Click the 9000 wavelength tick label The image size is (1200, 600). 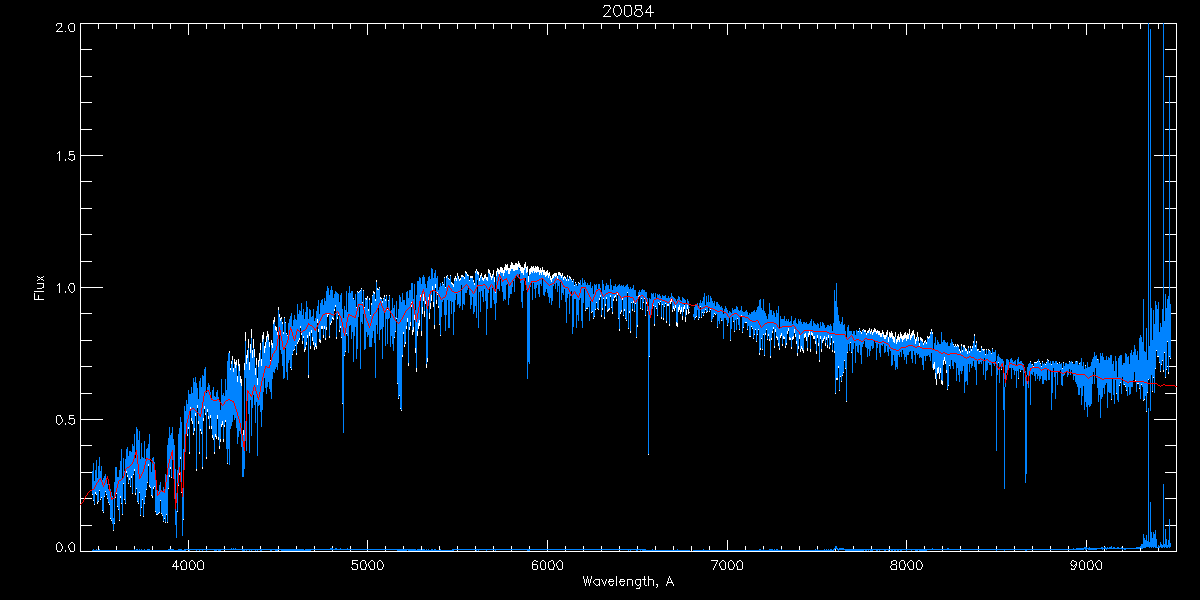point(1086,563)
